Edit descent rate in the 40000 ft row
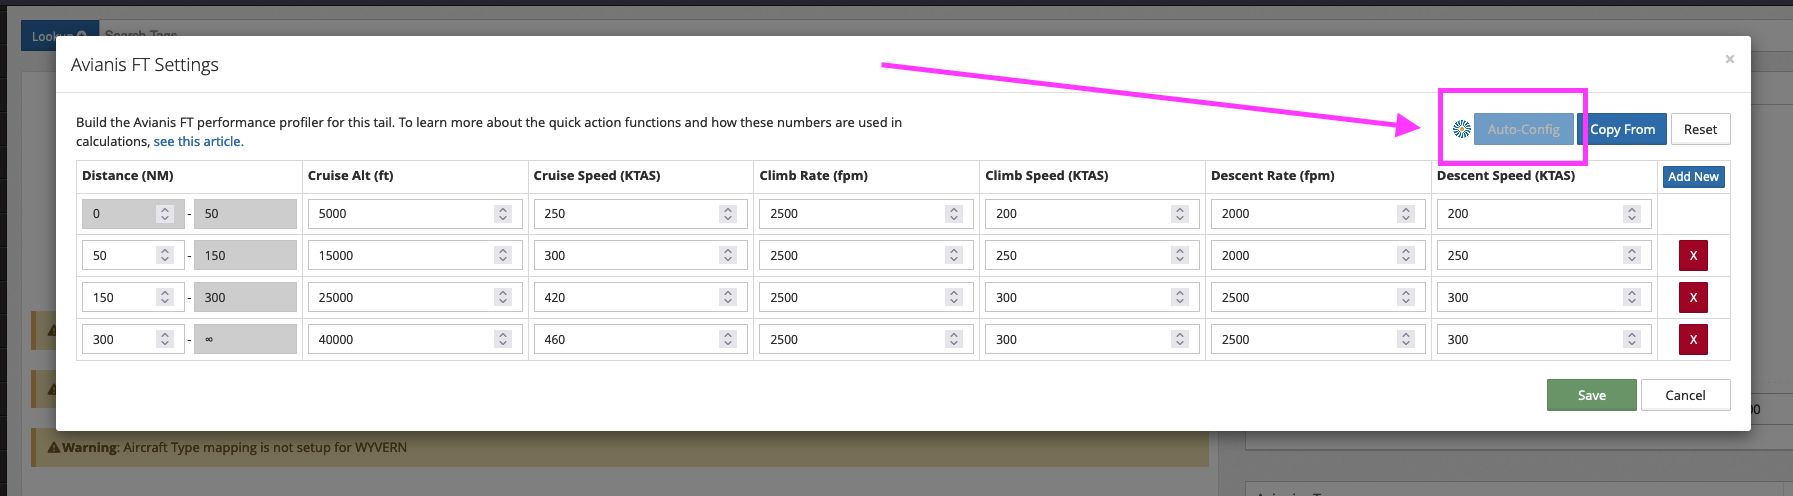The width and height of the screenshot is (1793, 496). 1318,339
